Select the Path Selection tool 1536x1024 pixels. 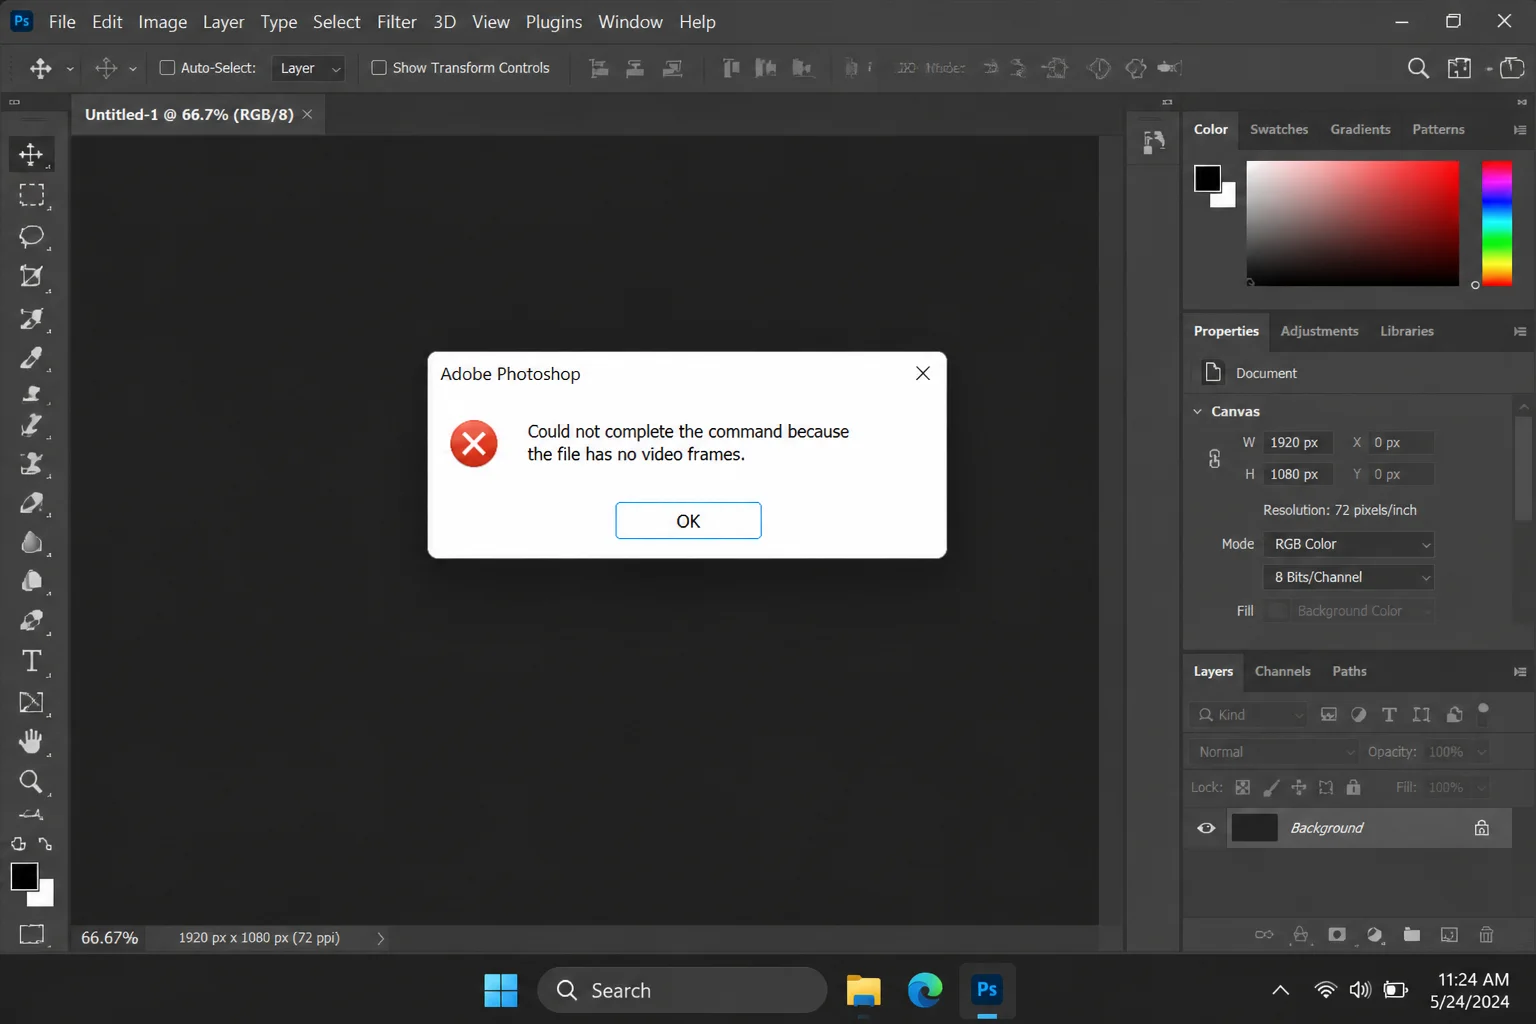pyautogui.click(x=31, y=702)
